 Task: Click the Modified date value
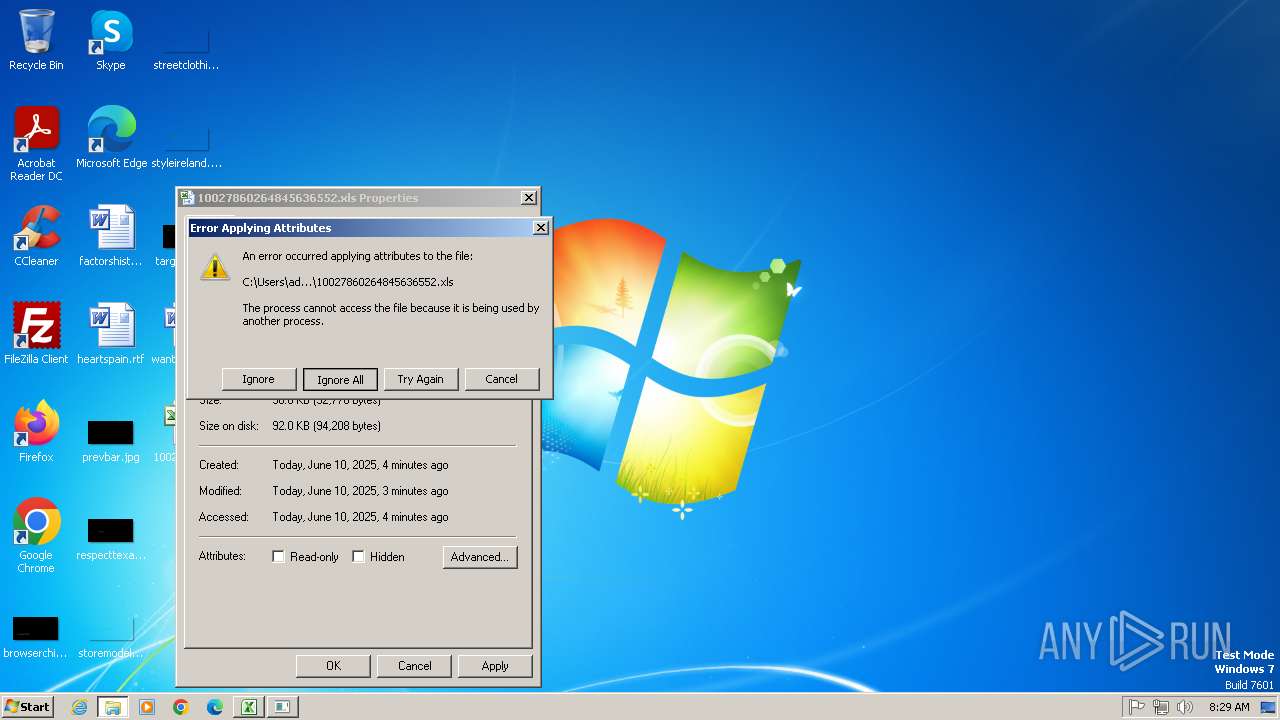tap(360, 491)
